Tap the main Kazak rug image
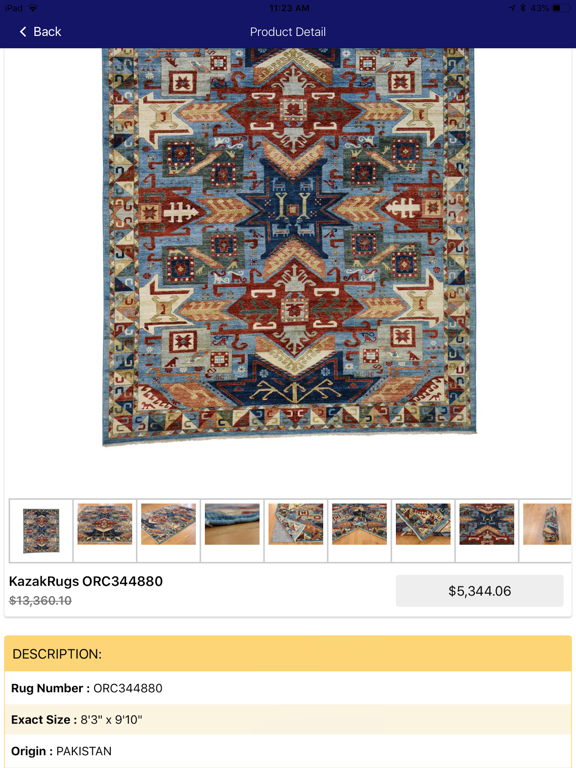 (x=289, y=246)
